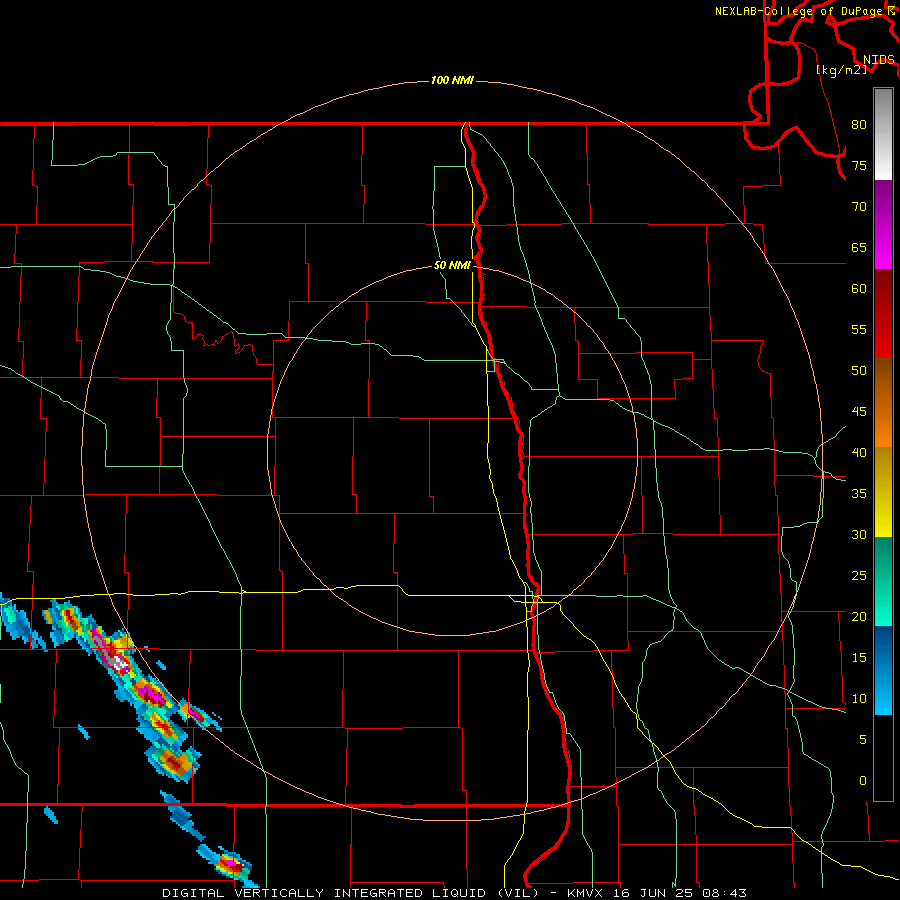Select the 50 NMI range ring label
900x900 pixels.
pos(452,265)
